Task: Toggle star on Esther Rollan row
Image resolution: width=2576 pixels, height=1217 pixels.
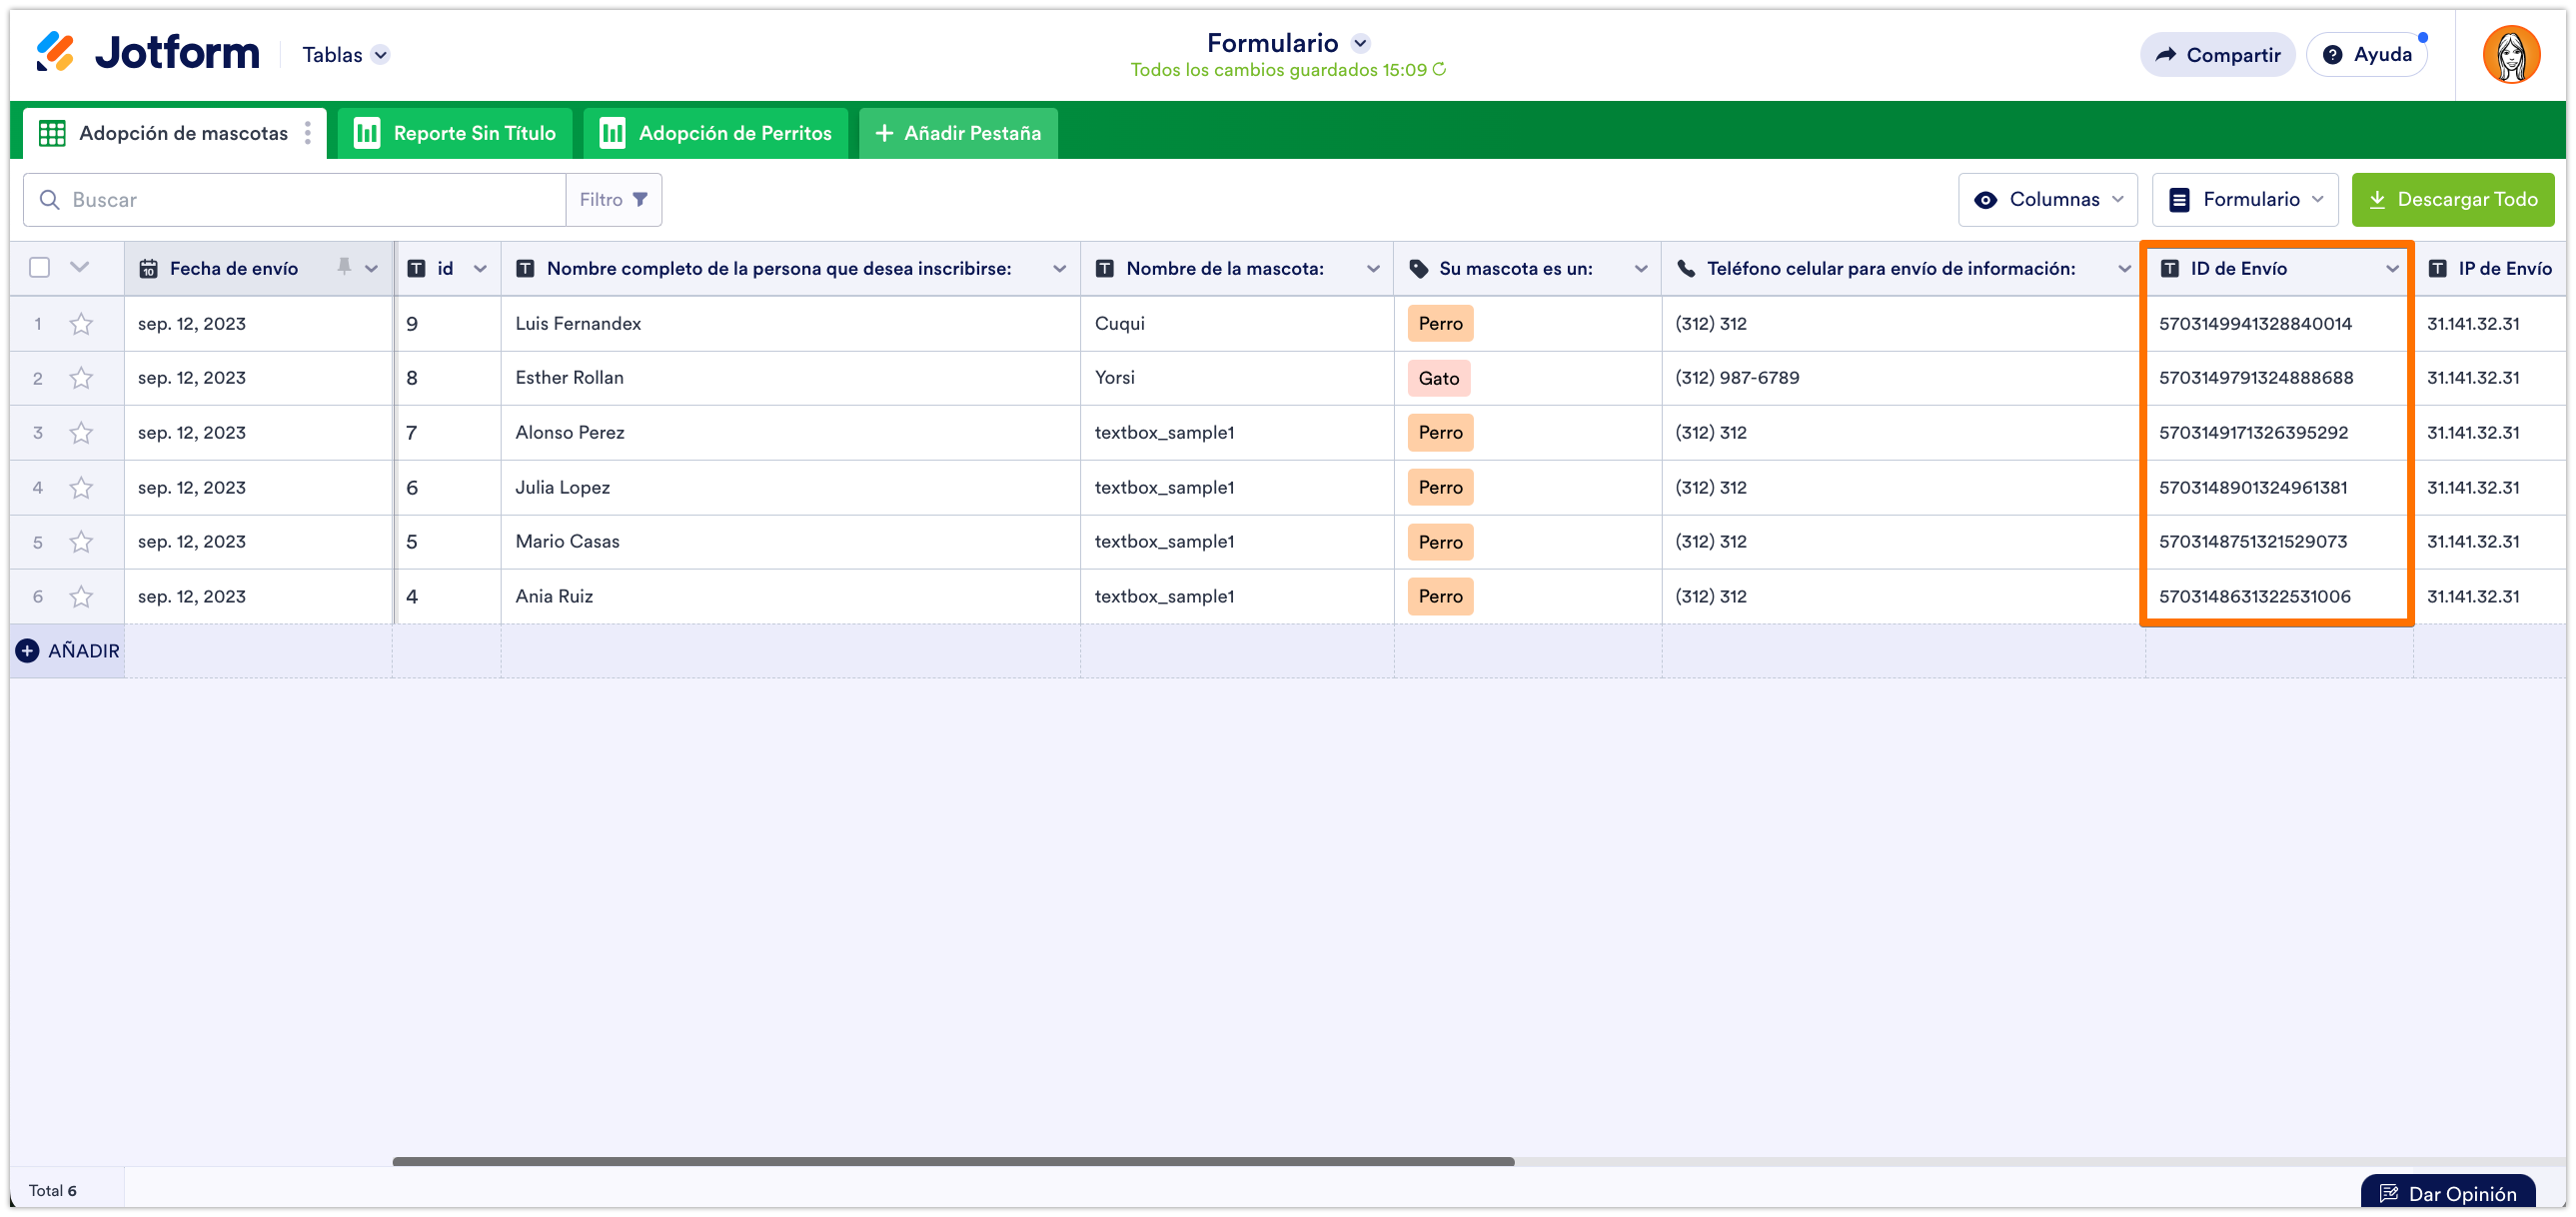Action: (x=81, y=378)
